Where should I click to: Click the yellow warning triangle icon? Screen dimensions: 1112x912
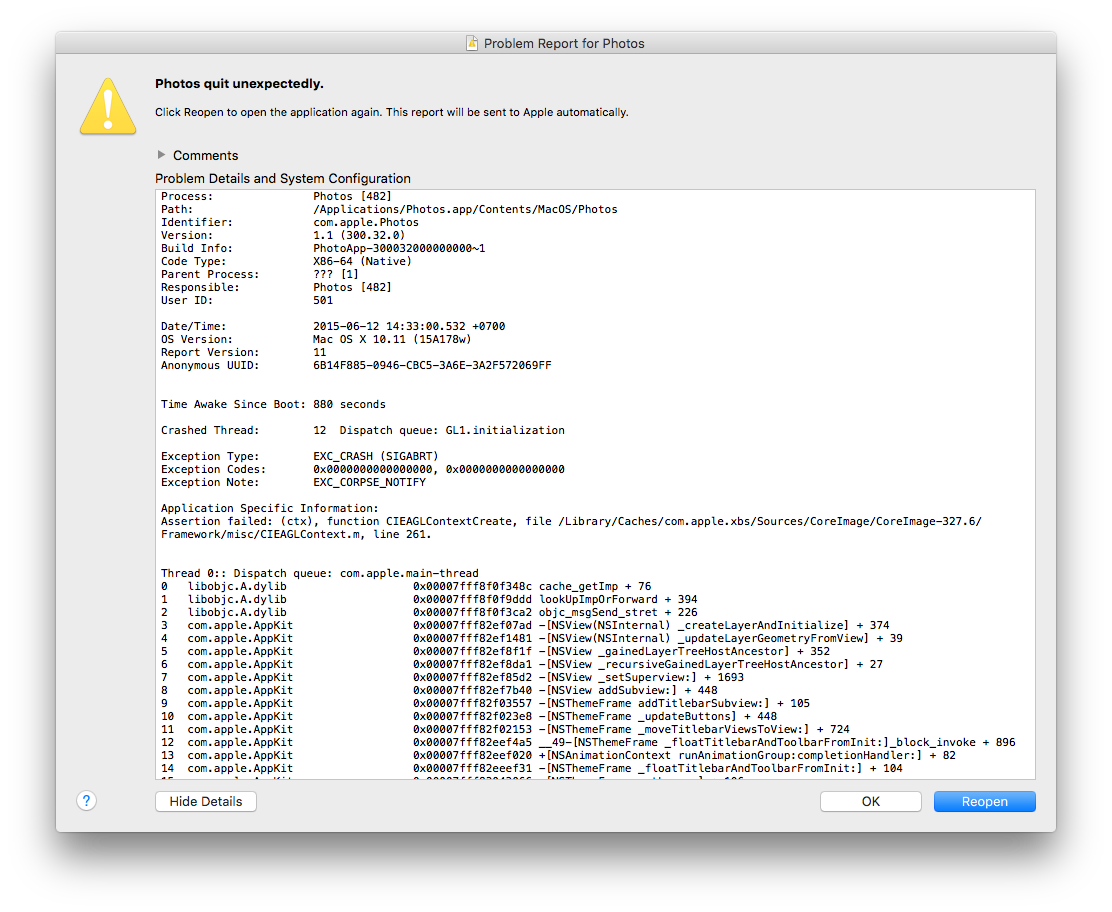108,106
